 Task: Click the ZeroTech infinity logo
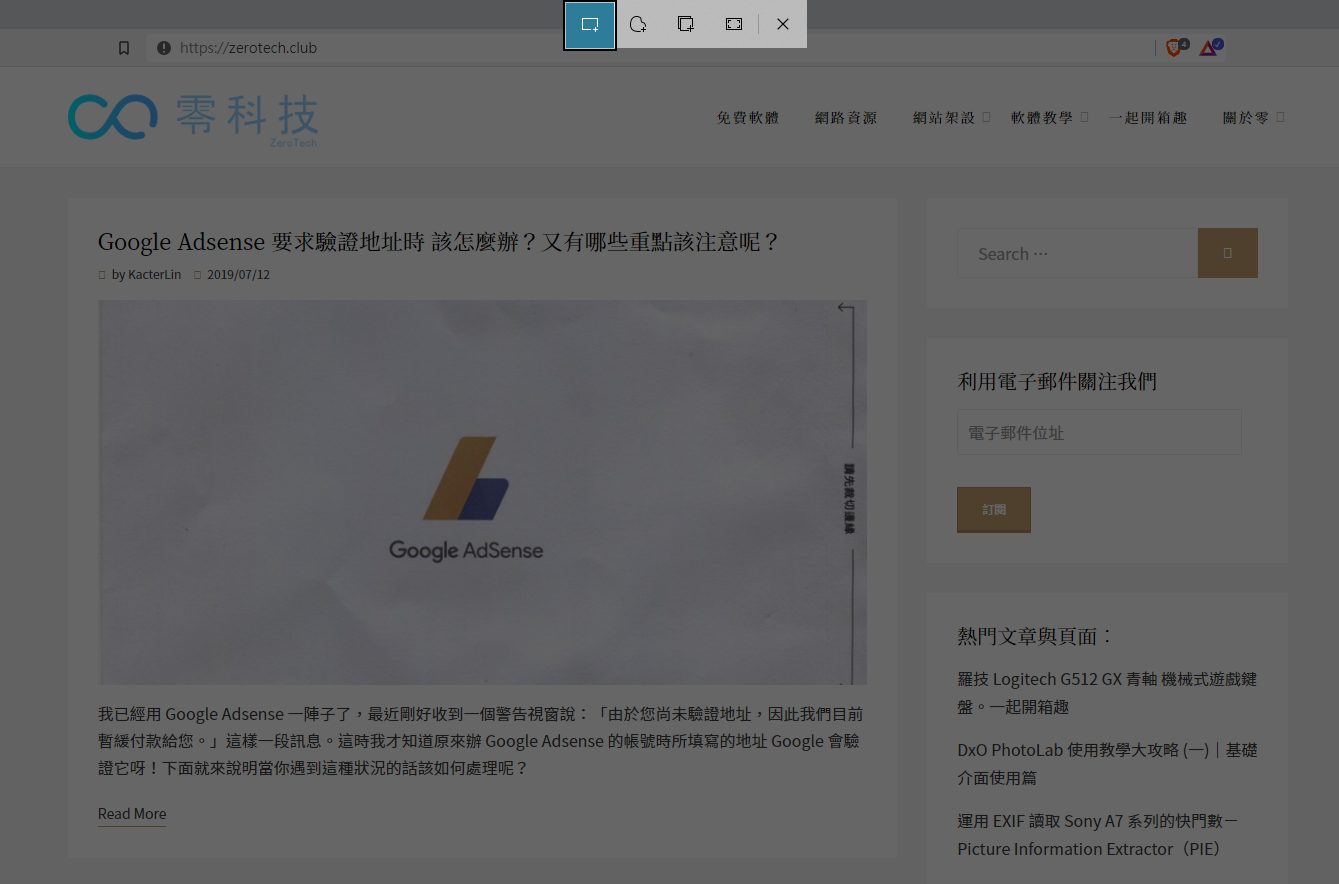(x=112, y=117)
